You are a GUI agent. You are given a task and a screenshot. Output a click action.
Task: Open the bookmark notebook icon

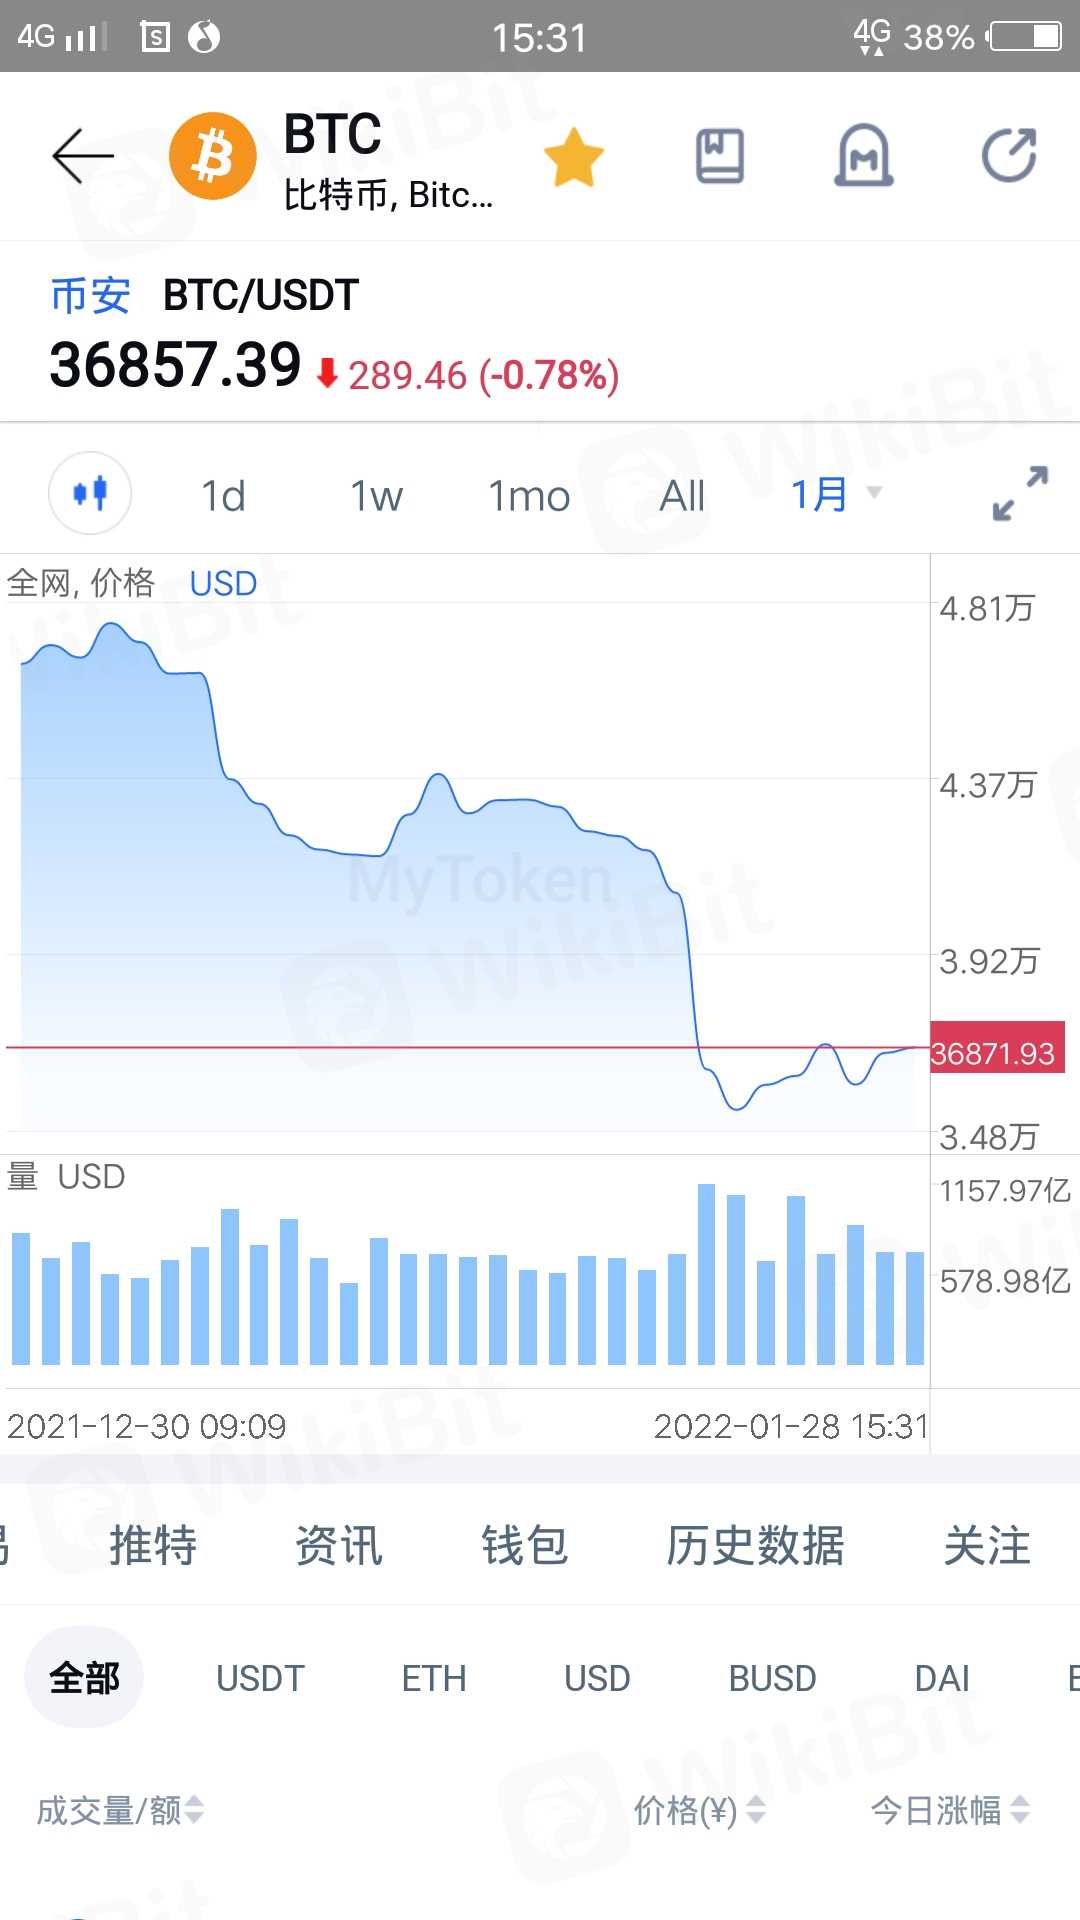point(720,156)
